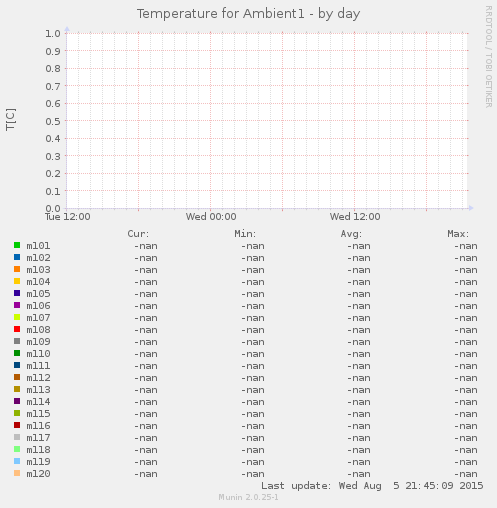This screenshot has height=508, width=497.
Task: Select the m111 legend label
Action: click(x=38, y=366)
